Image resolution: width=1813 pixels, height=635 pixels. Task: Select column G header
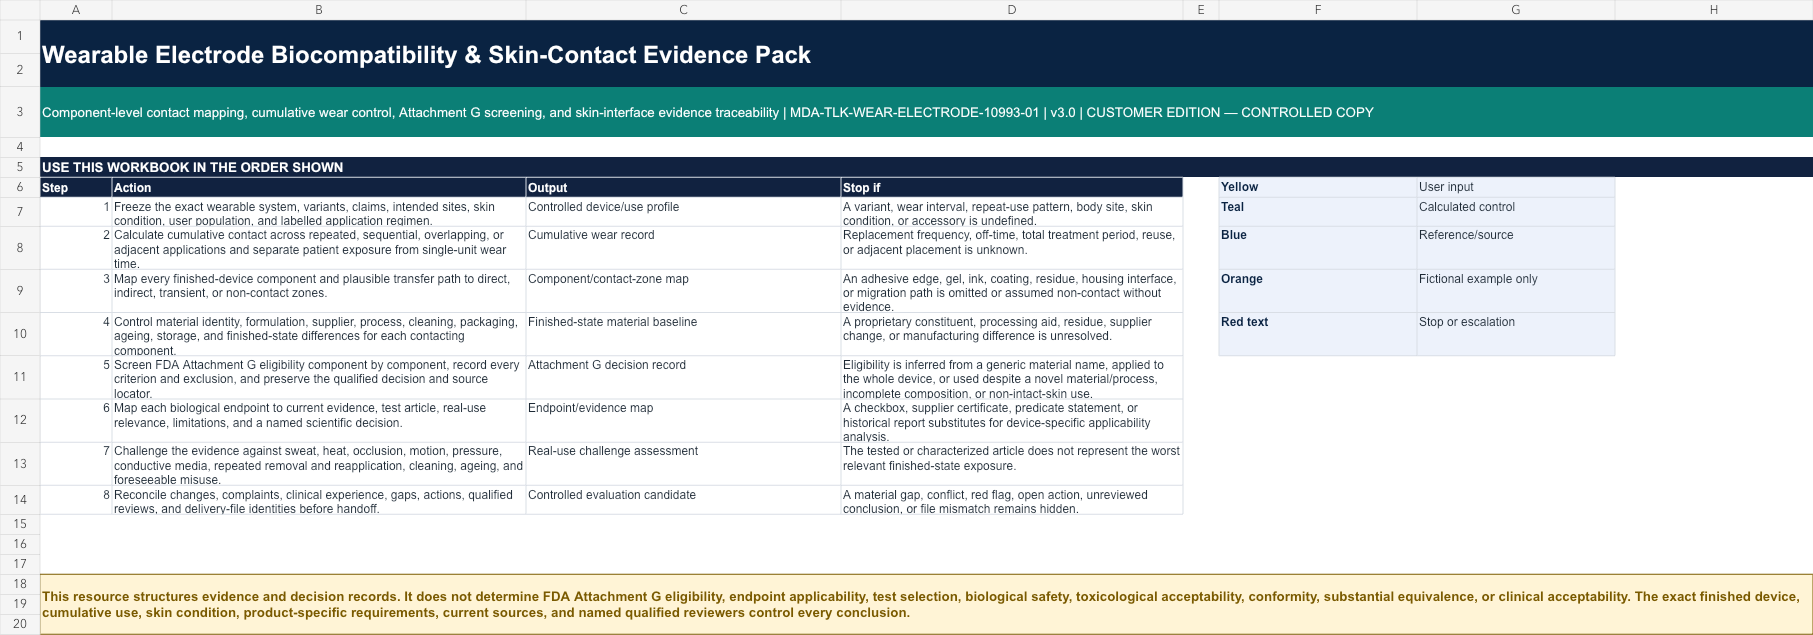(x=1516, y=9)
